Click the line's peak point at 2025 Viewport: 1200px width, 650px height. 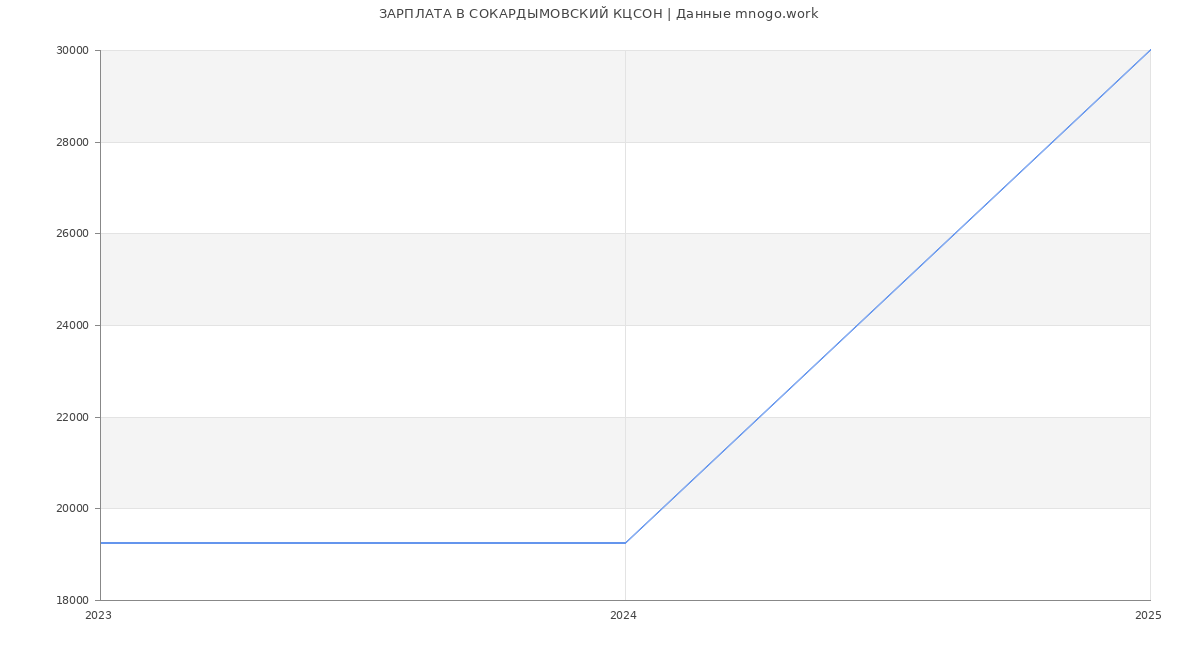click(x=1150, y=50)
